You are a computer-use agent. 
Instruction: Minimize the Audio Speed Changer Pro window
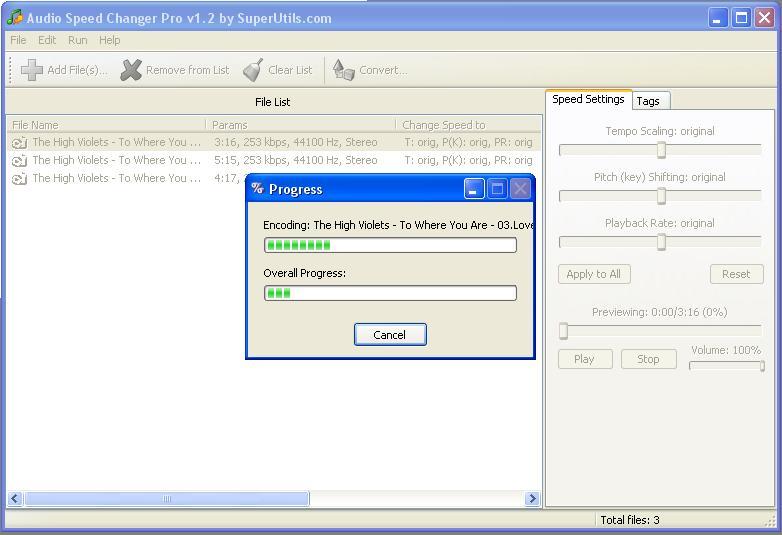718,18
